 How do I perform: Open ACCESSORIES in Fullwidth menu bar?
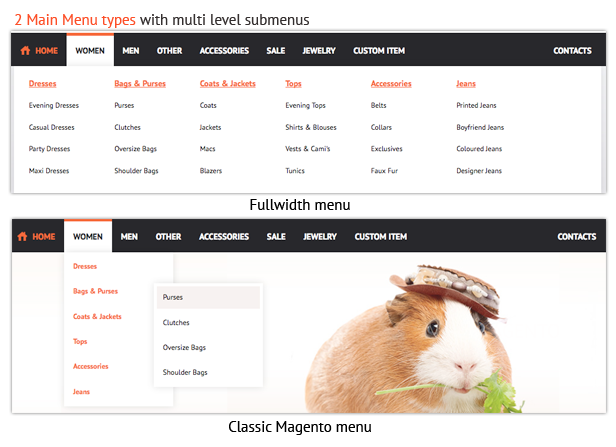pyautogui.click(x=224, y=51)
